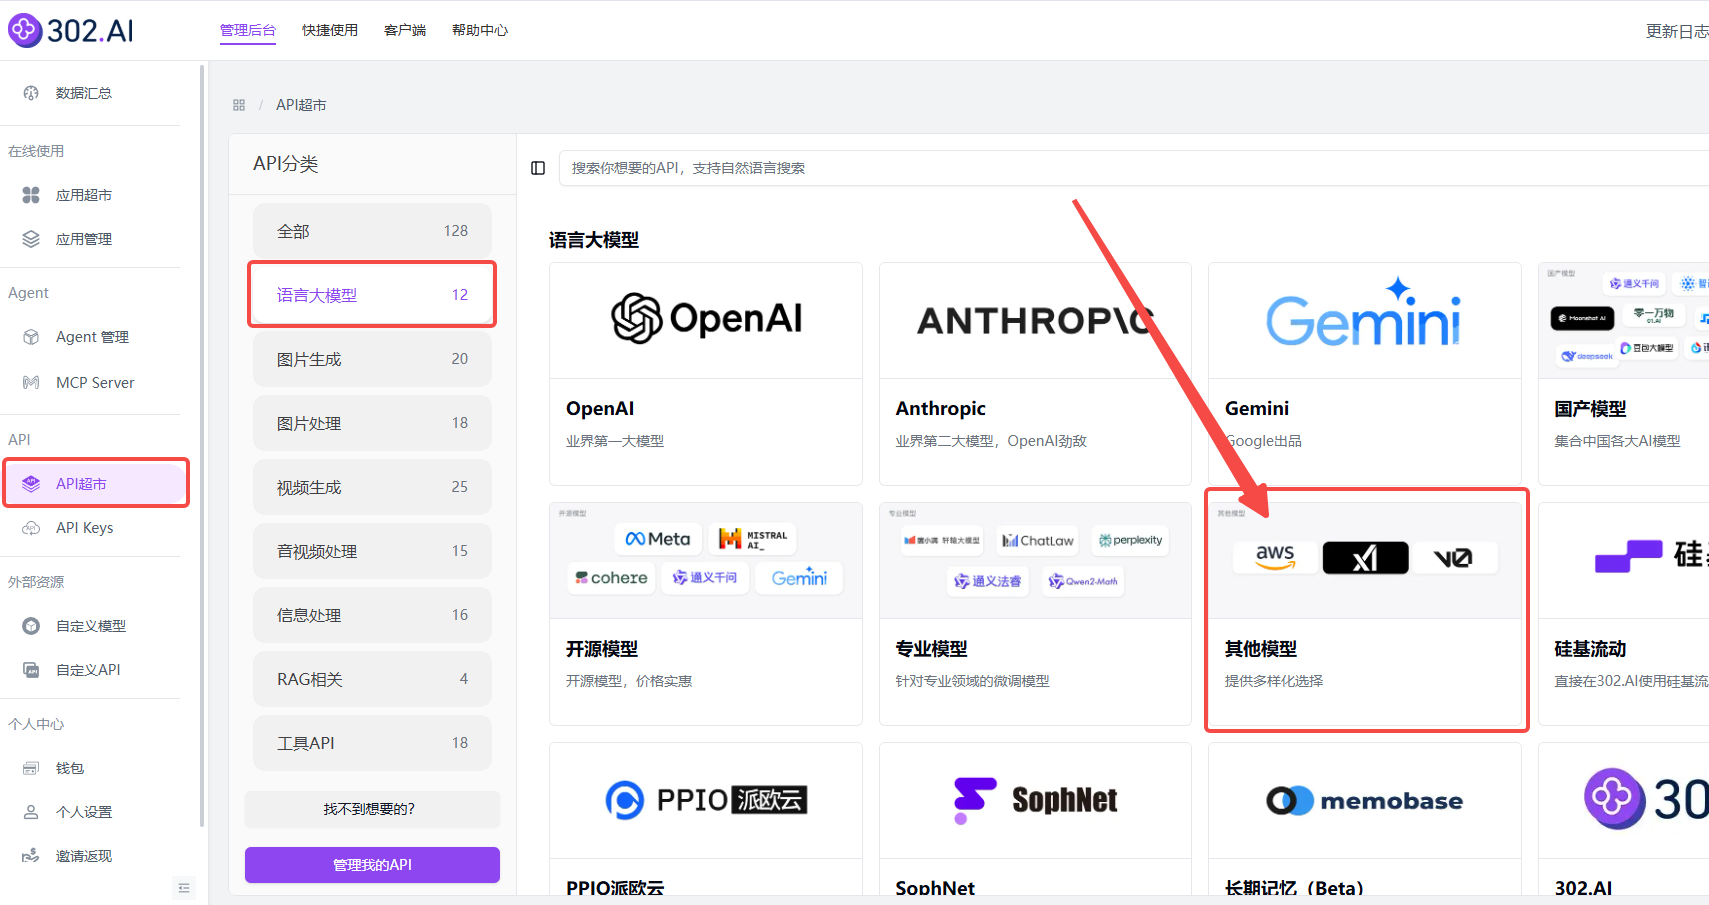1709x905 pixels.
Task: Click the 邀请返现 icon
Action: click(x=31, y=856)
